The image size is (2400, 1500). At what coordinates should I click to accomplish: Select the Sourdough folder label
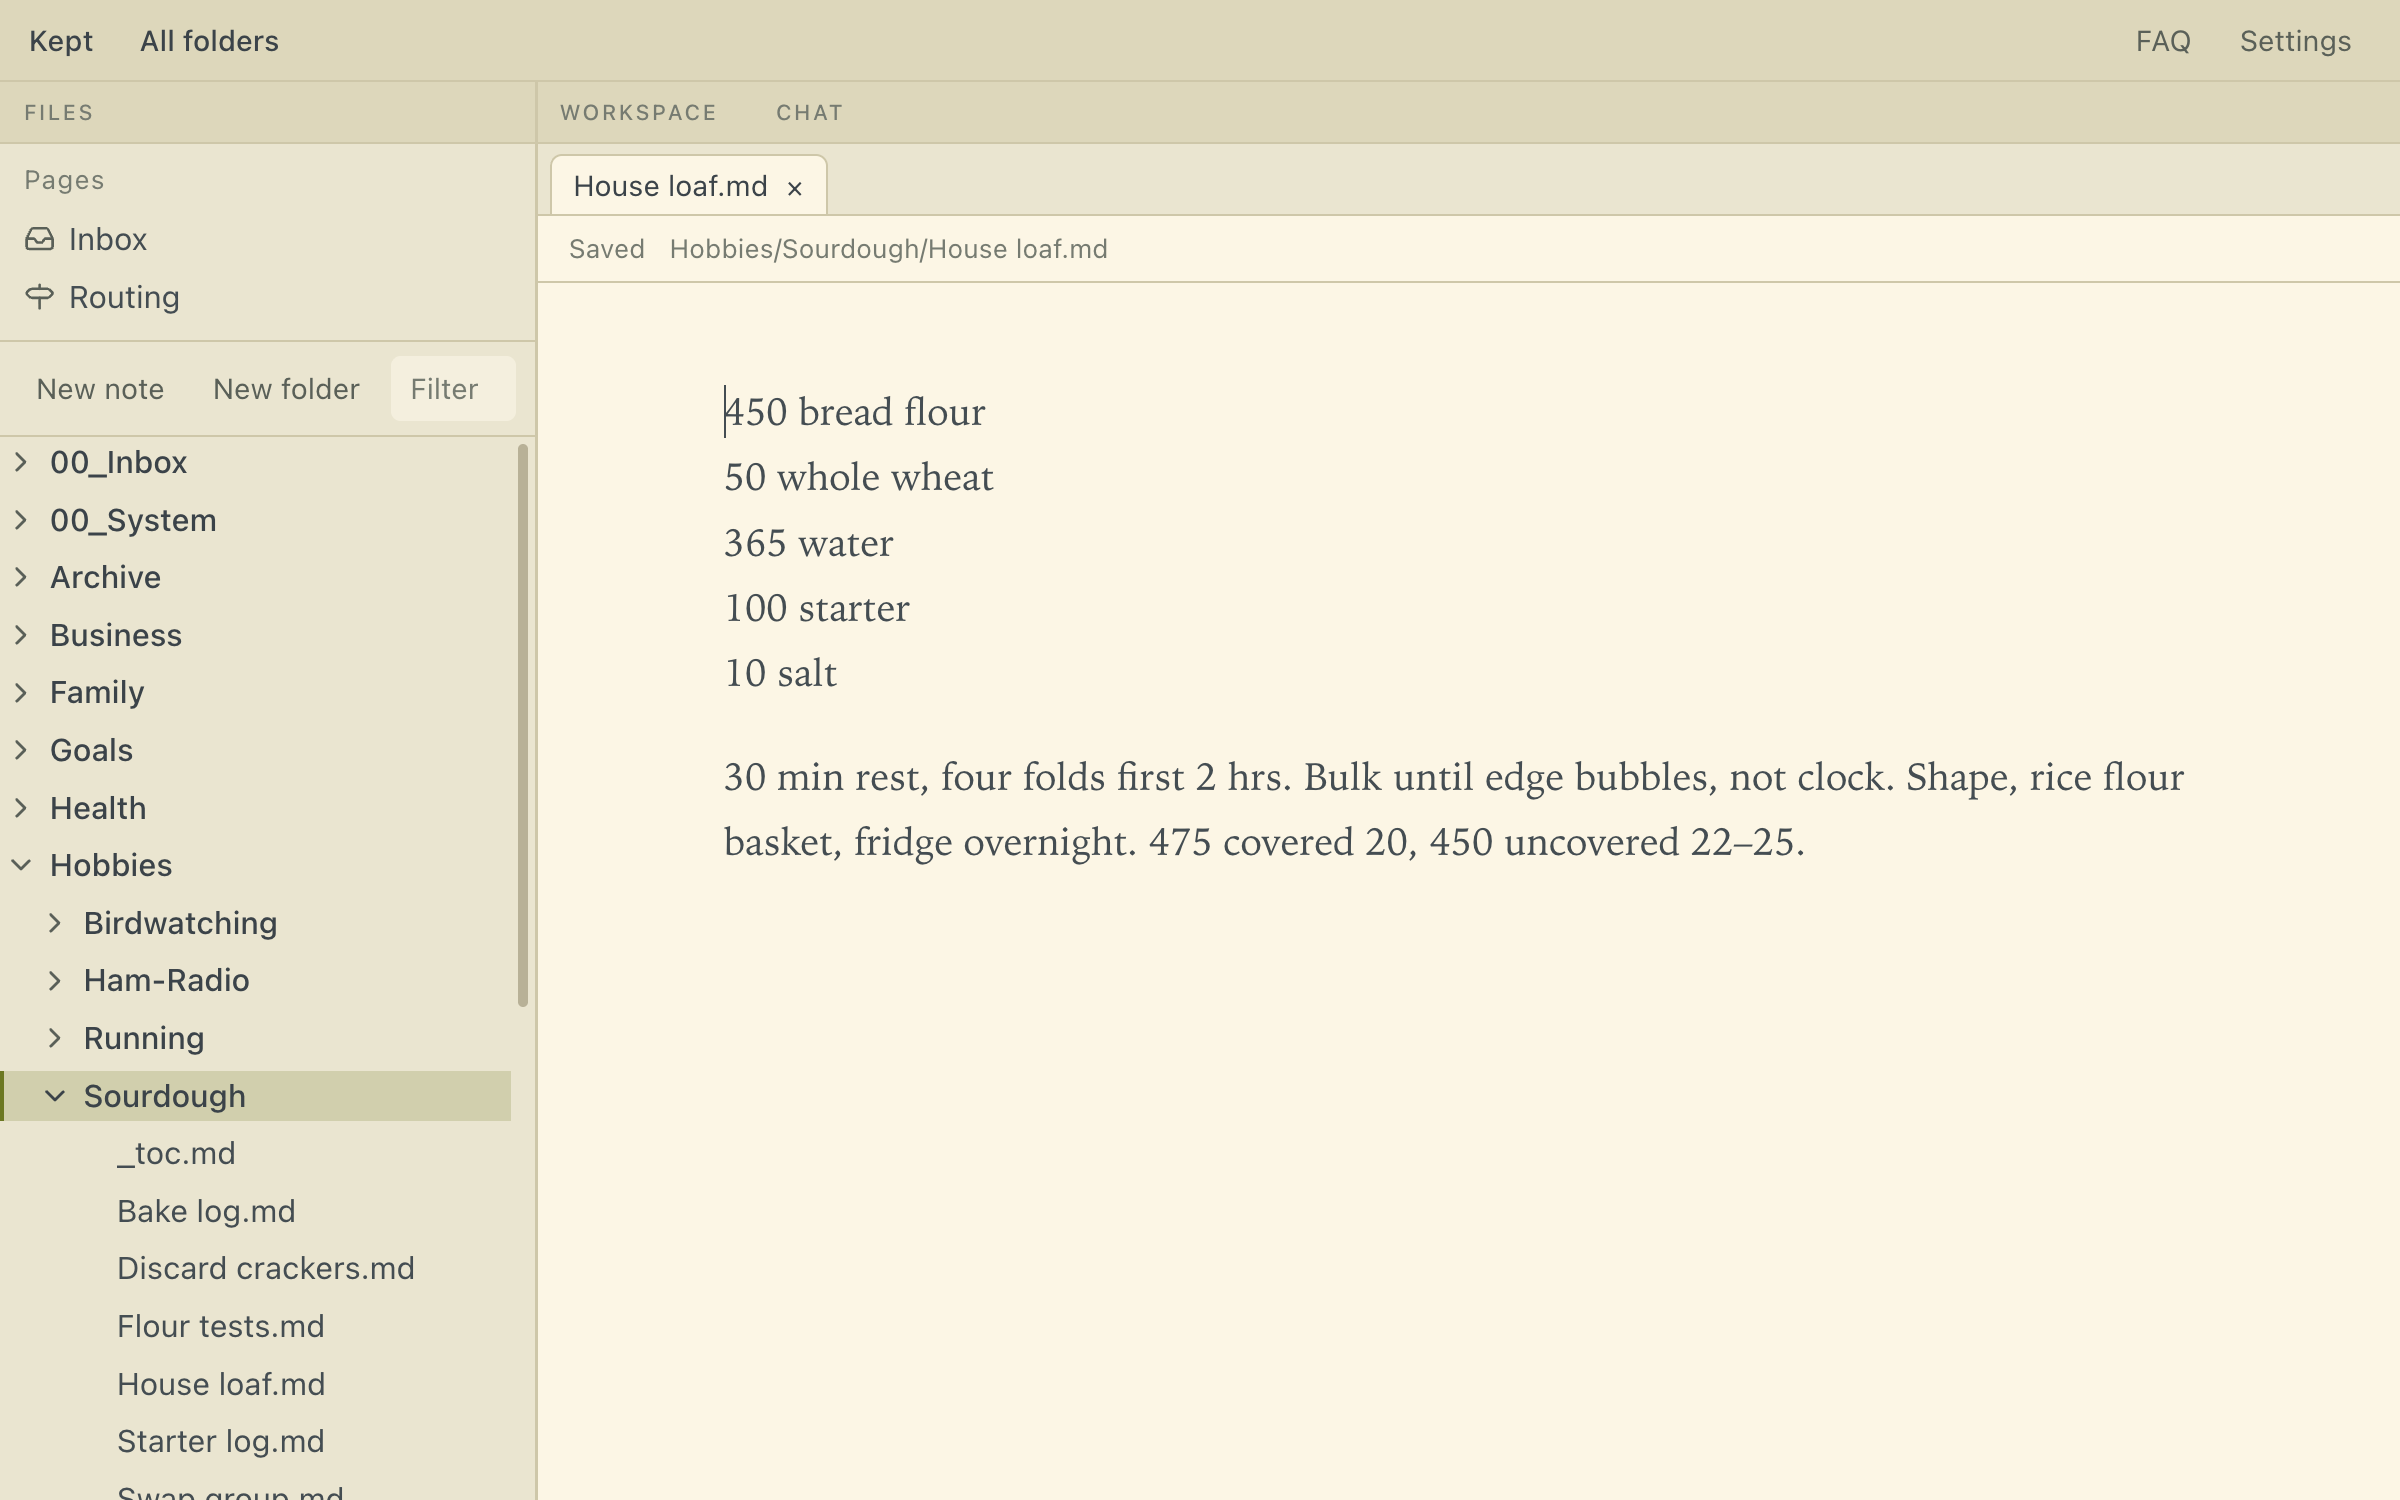[165, 1096]
